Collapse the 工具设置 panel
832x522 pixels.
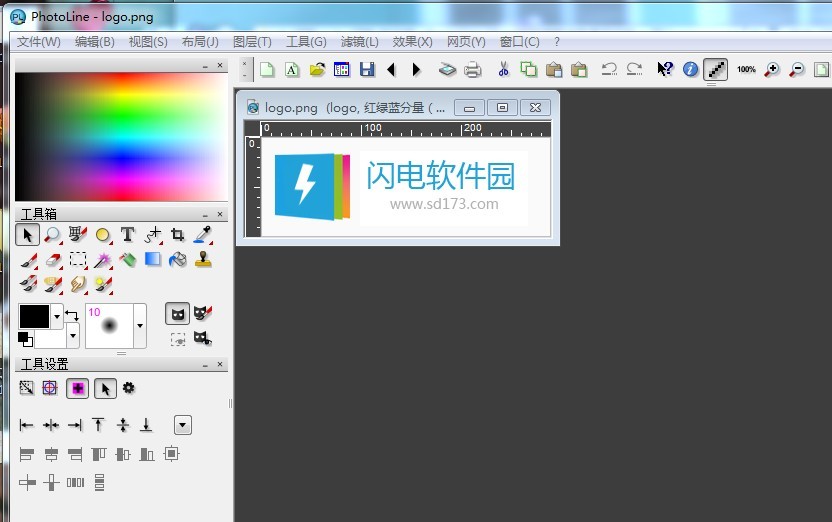coord(205,365)
